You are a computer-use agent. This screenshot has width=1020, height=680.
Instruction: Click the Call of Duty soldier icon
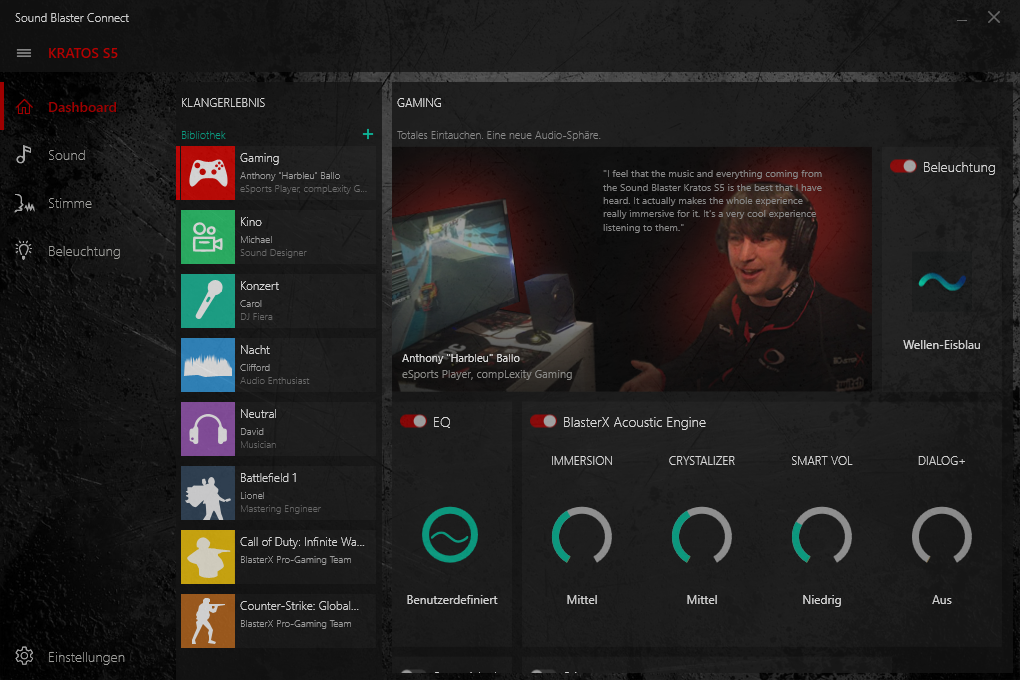208,556
